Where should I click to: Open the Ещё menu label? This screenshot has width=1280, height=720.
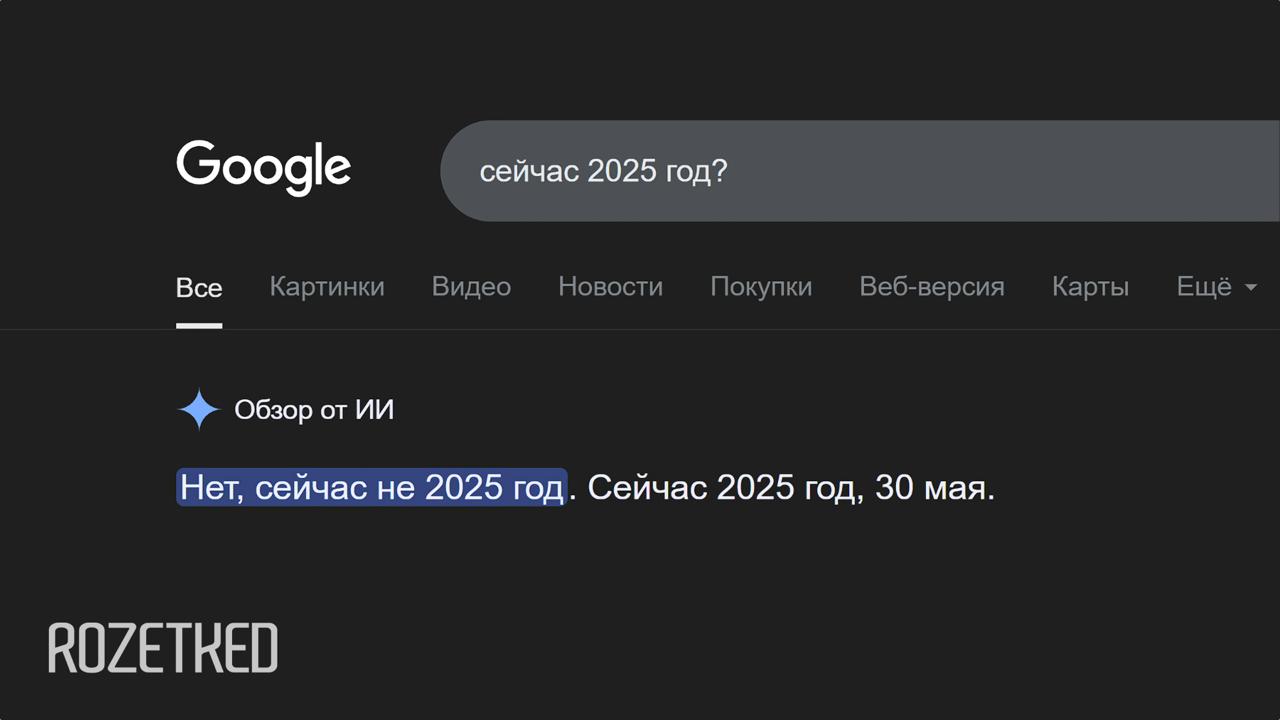point(1204,287)
